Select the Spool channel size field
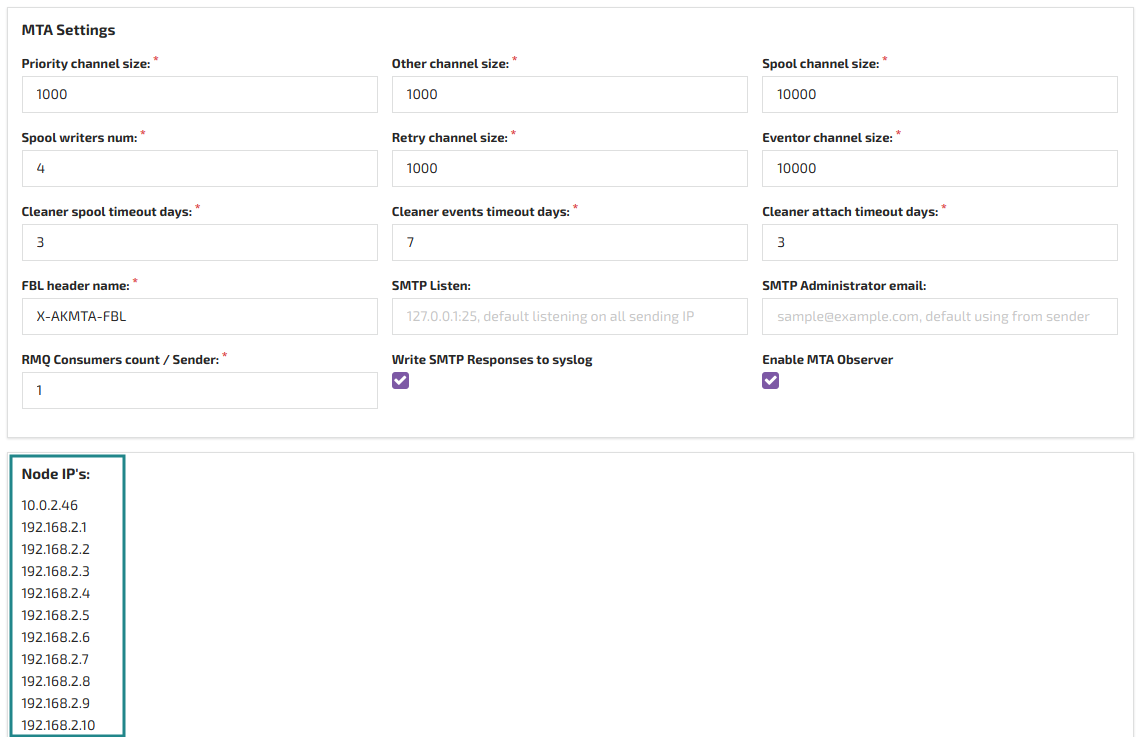 coord(939,95)
